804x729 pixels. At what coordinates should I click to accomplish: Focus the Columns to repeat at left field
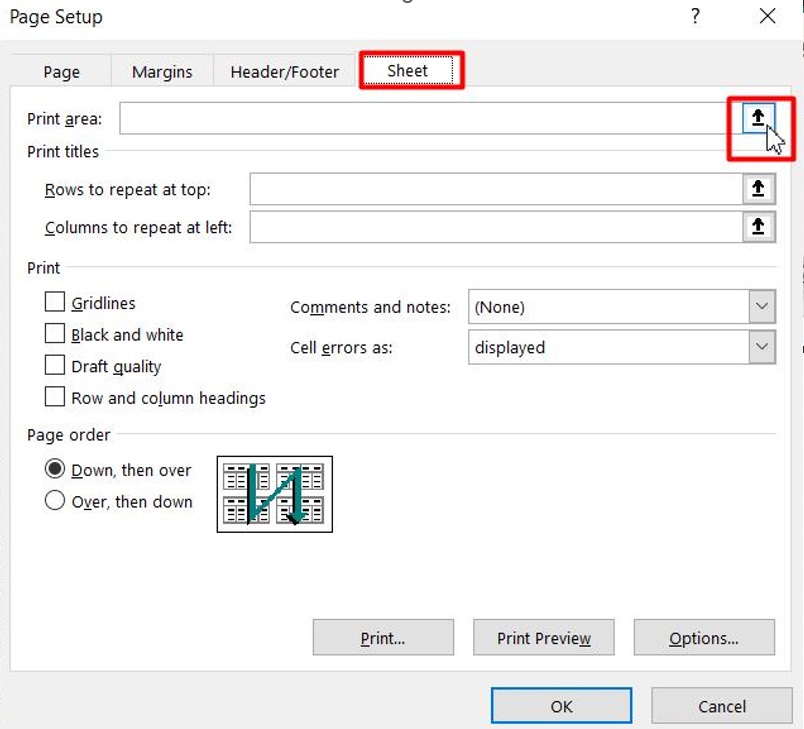[x=496, y=227]
